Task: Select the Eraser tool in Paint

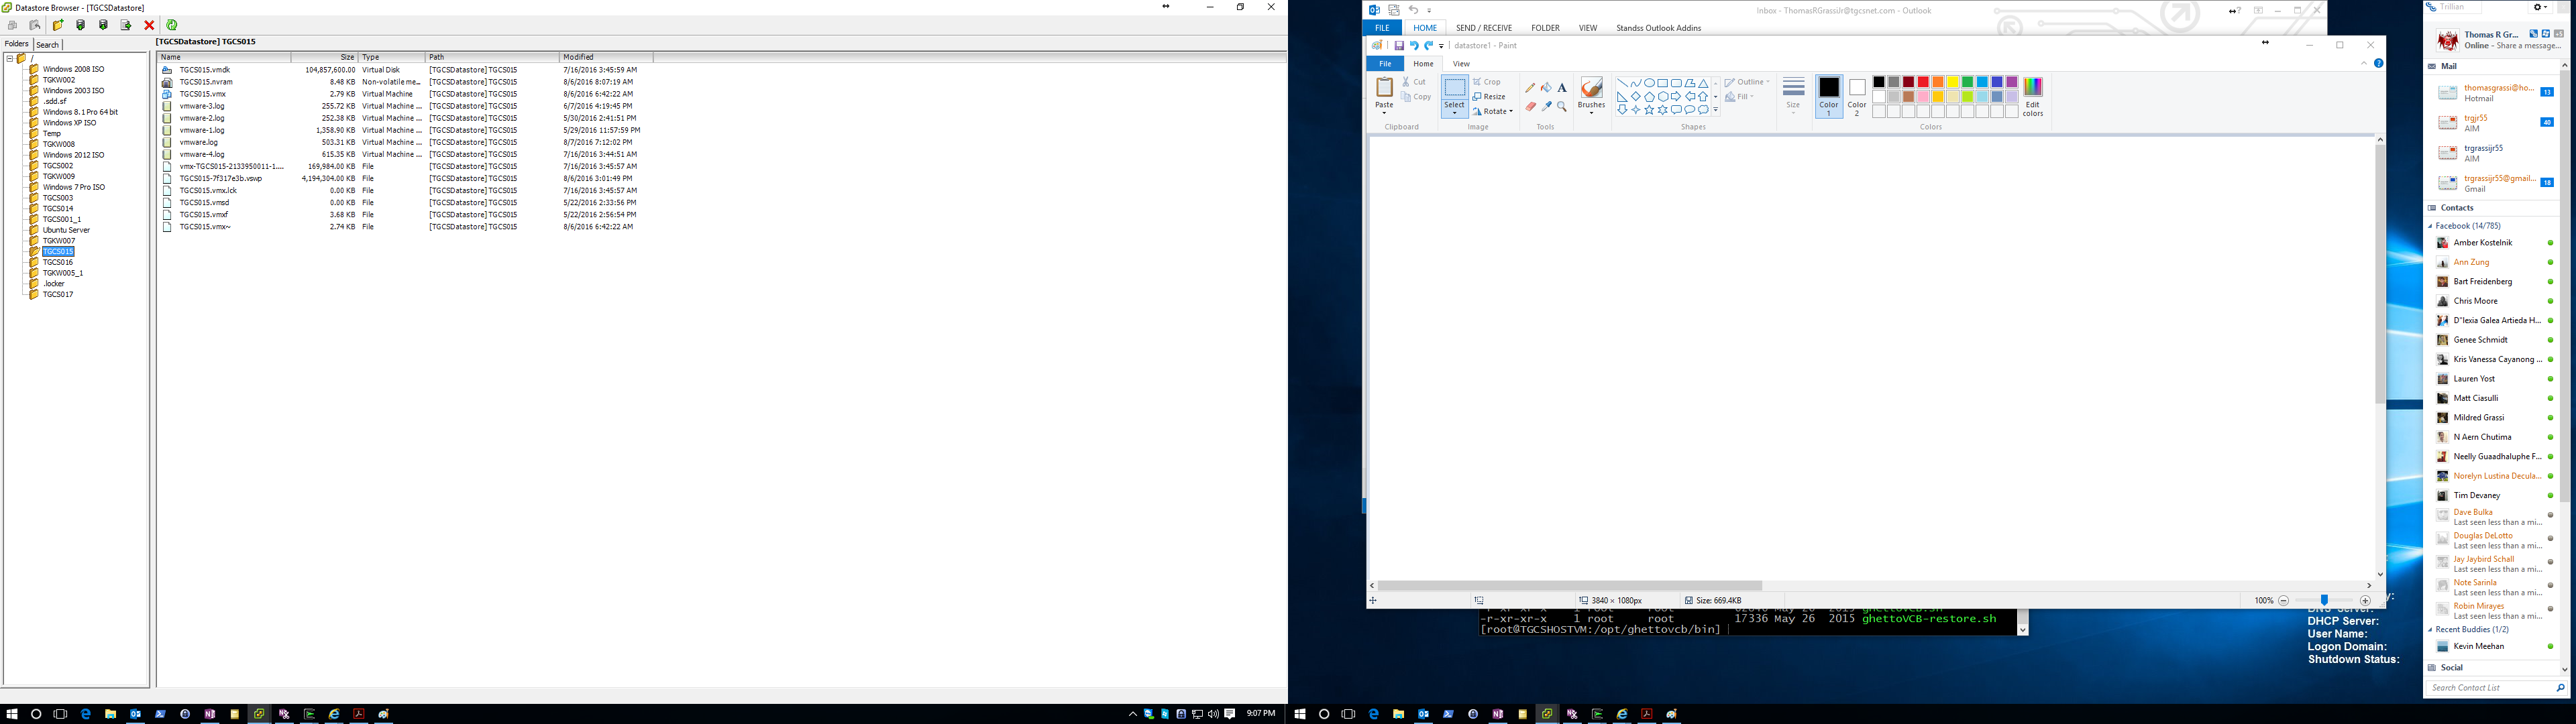Action: coord(1530,106)
